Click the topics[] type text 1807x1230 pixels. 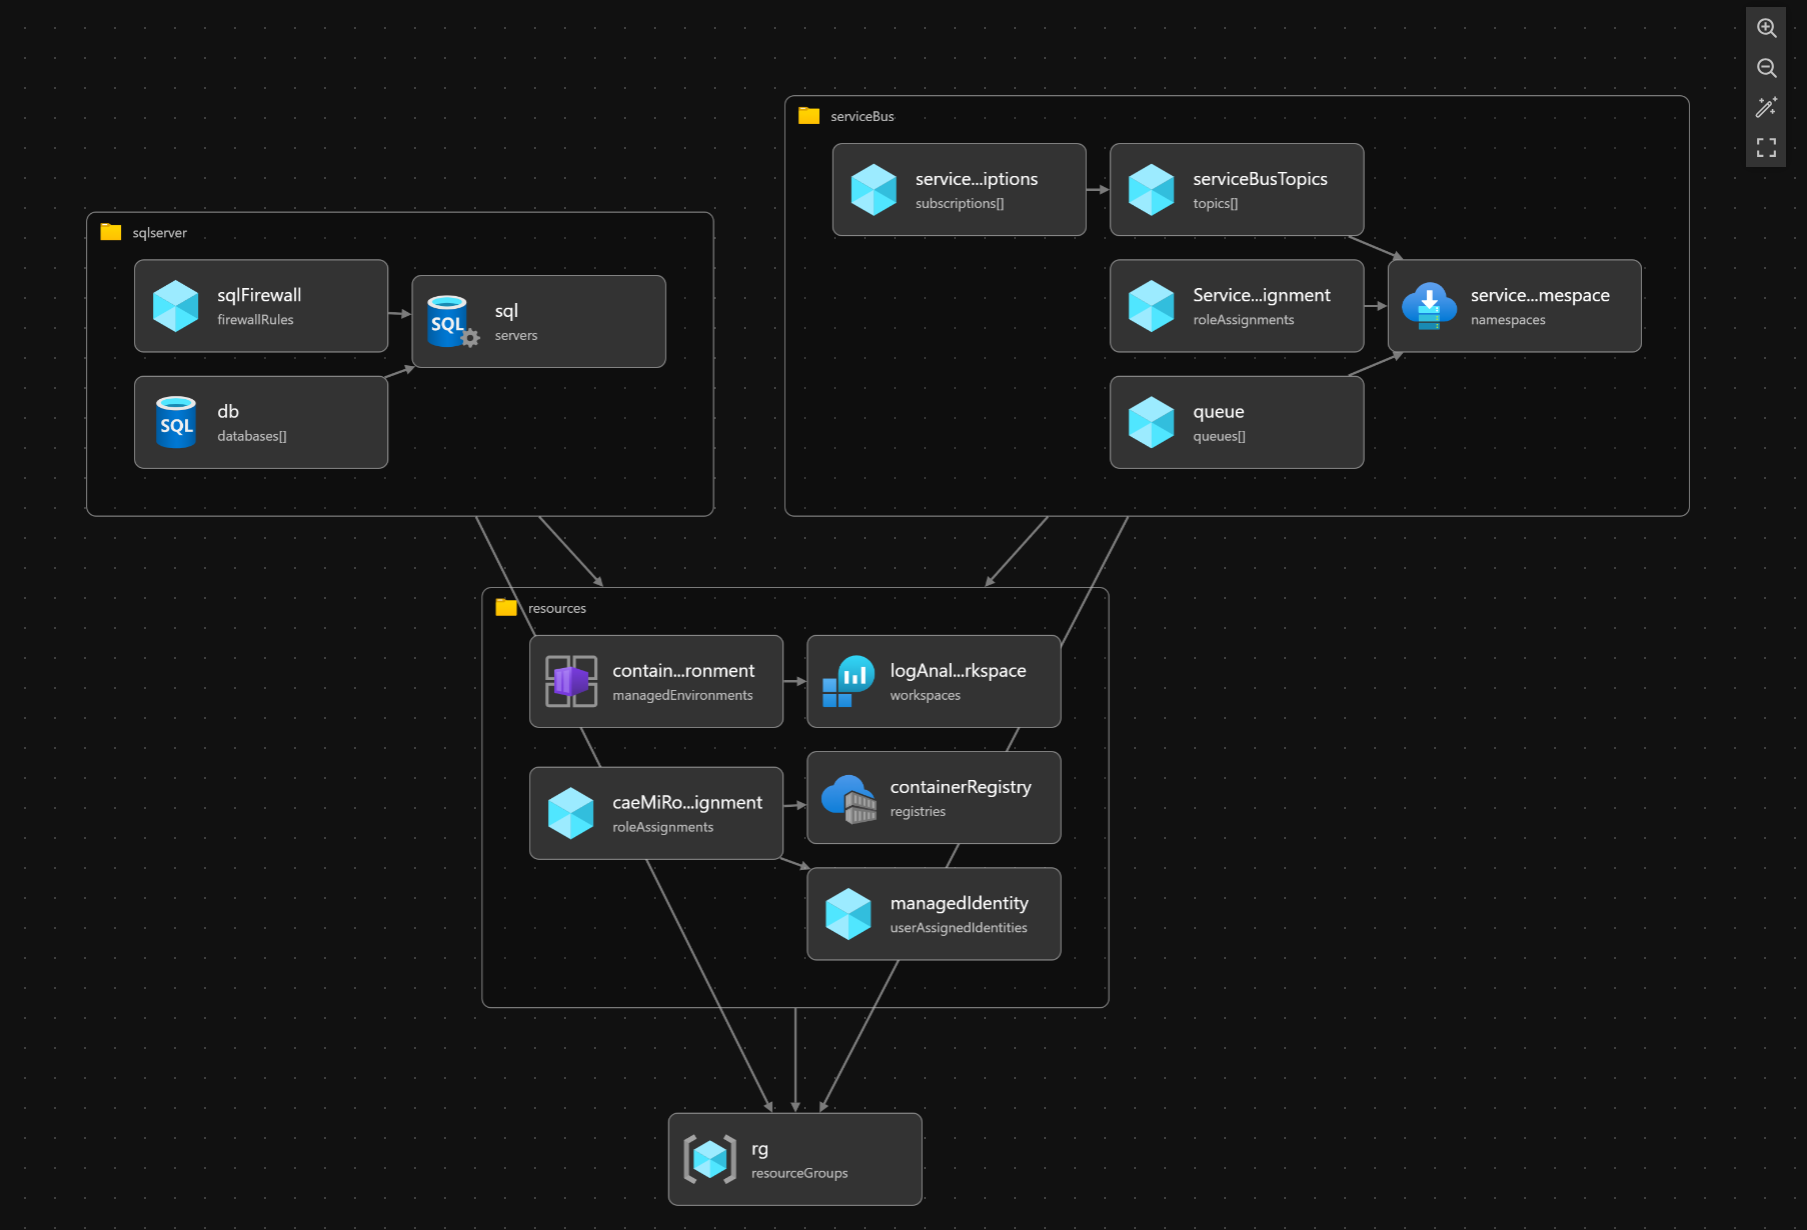(1215, 204)
